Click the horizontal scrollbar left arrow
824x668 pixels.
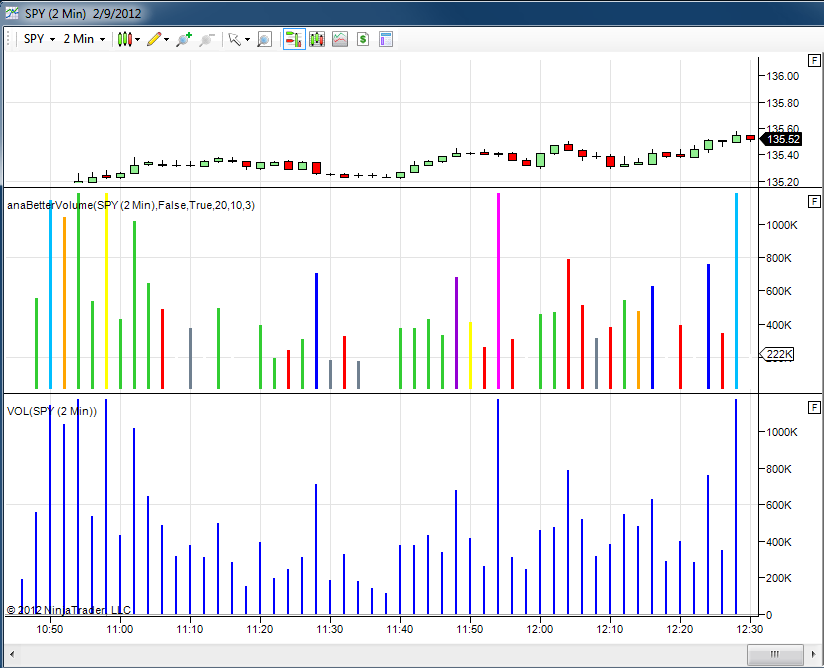click(x=12, y=654)
